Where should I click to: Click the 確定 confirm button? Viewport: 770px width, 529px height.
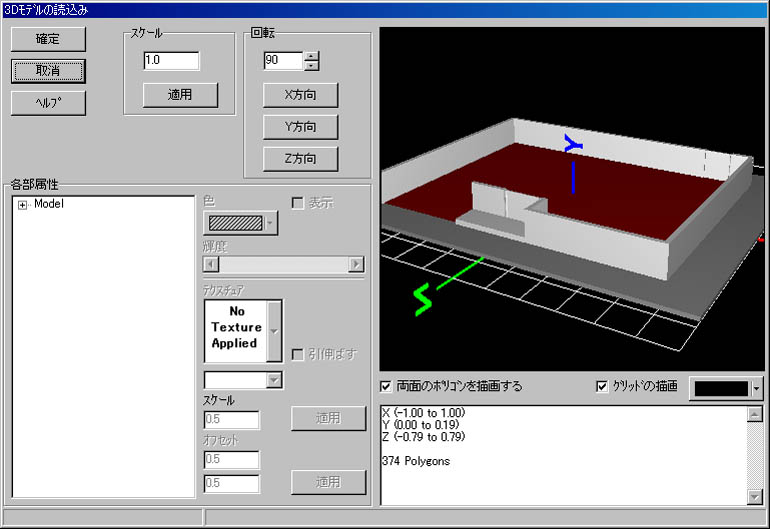[x=48, y=39]
